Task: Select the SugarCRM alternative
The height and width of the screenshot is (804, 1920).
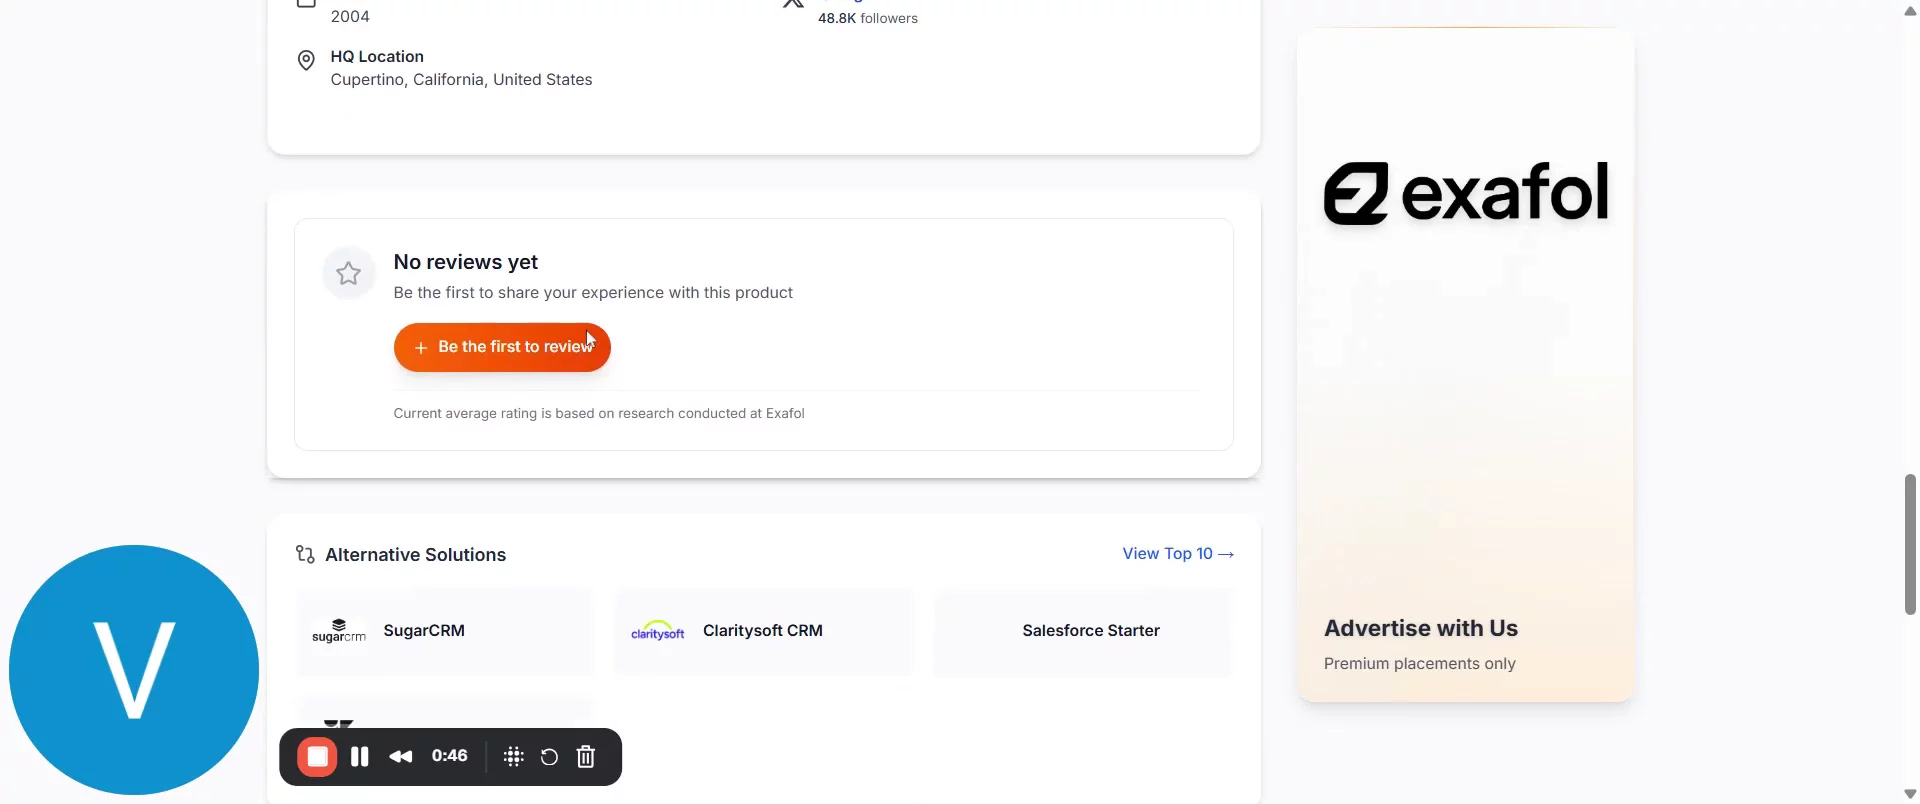Action: [x=424, y=631]
